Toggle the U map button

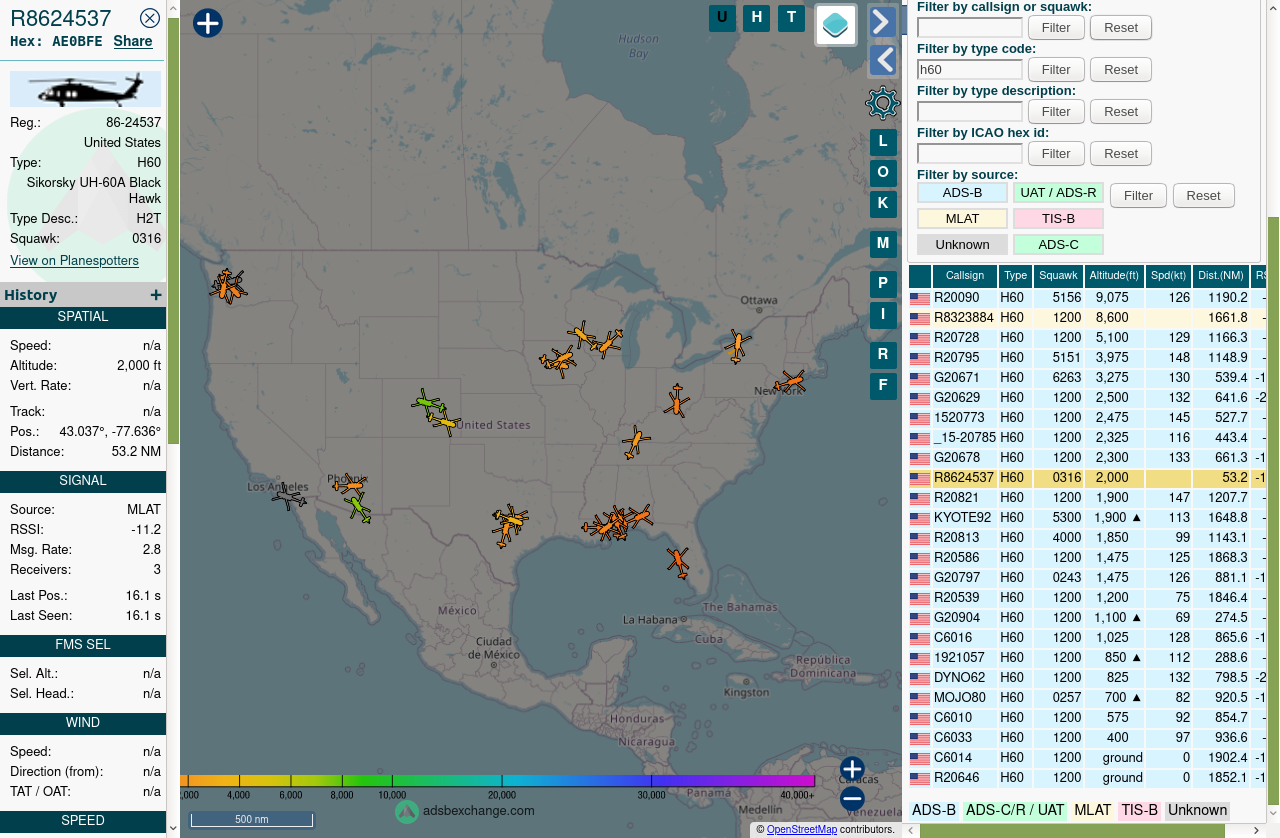[x=722, y=18]
